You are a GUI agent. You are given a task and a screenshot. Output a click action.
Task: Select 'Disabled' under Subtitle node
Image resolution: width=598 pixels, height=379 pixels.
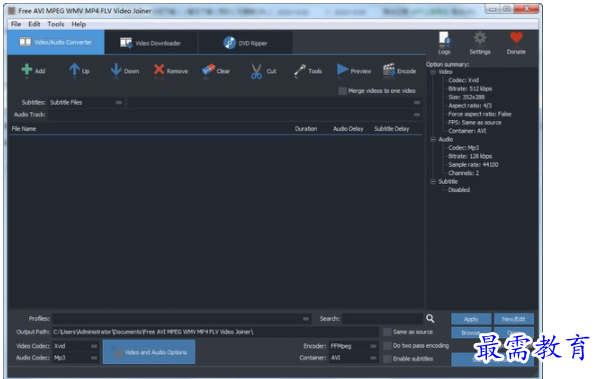click(459, 190)
